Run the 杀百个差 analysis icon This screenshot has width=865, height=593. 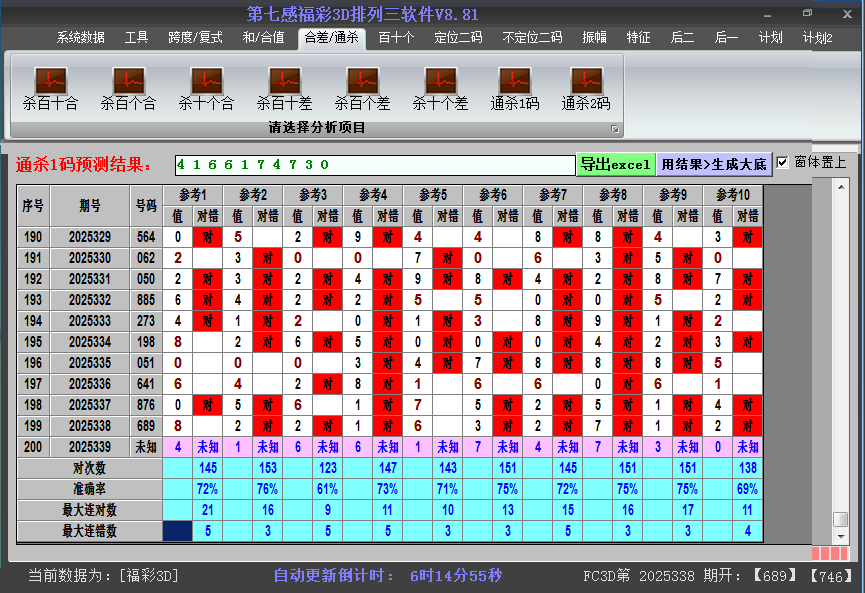pyautogui.click(x=362, y=81)
